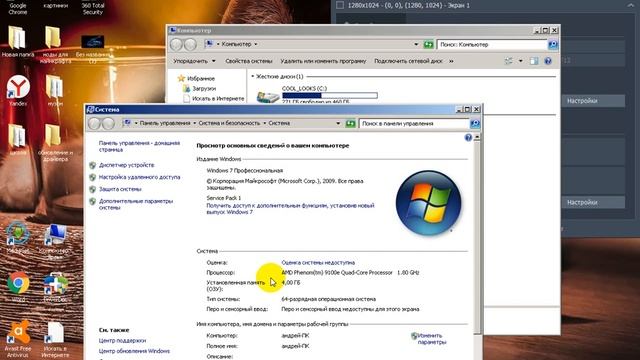Go forward in the Компьютер window

pyautogui.click(x=190, y=44)
